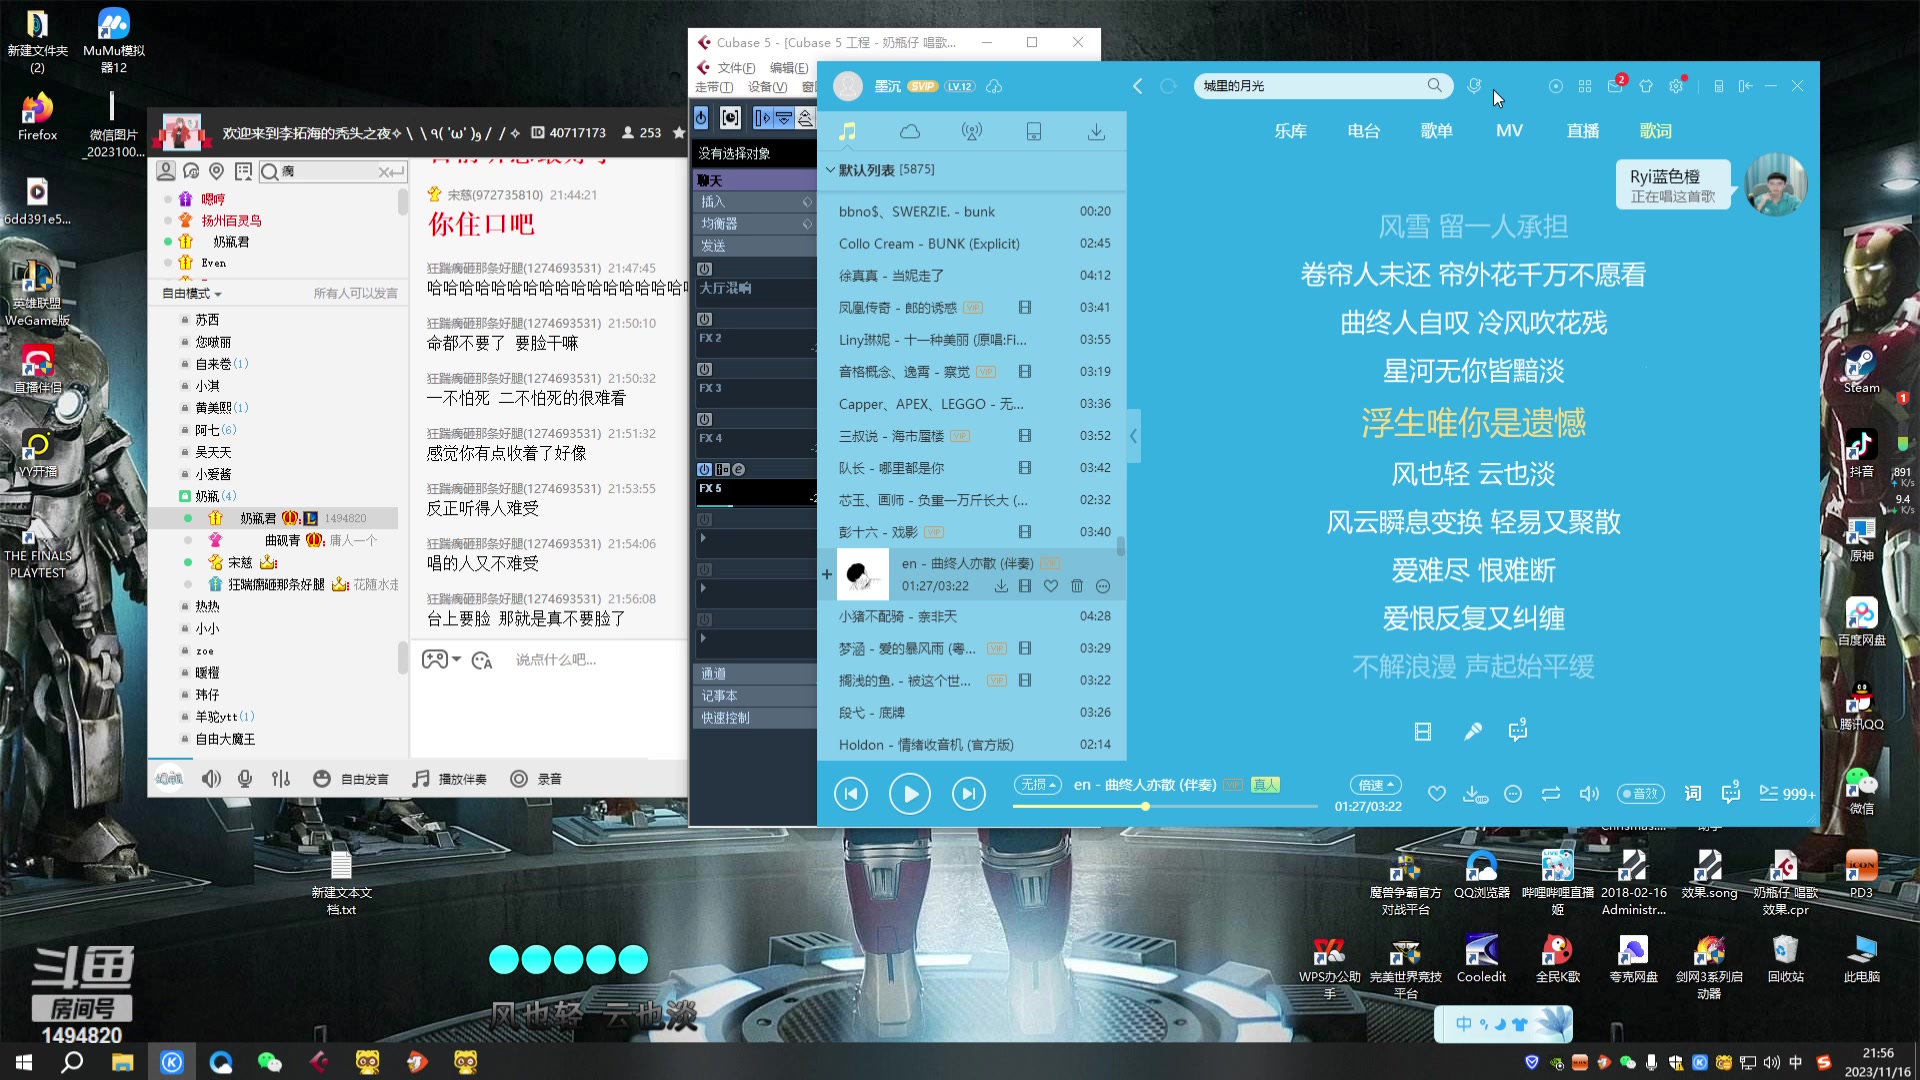Open Cubase 文件 menu
This screenshot has height=1080, width=1920.
(x=737, y=68)
